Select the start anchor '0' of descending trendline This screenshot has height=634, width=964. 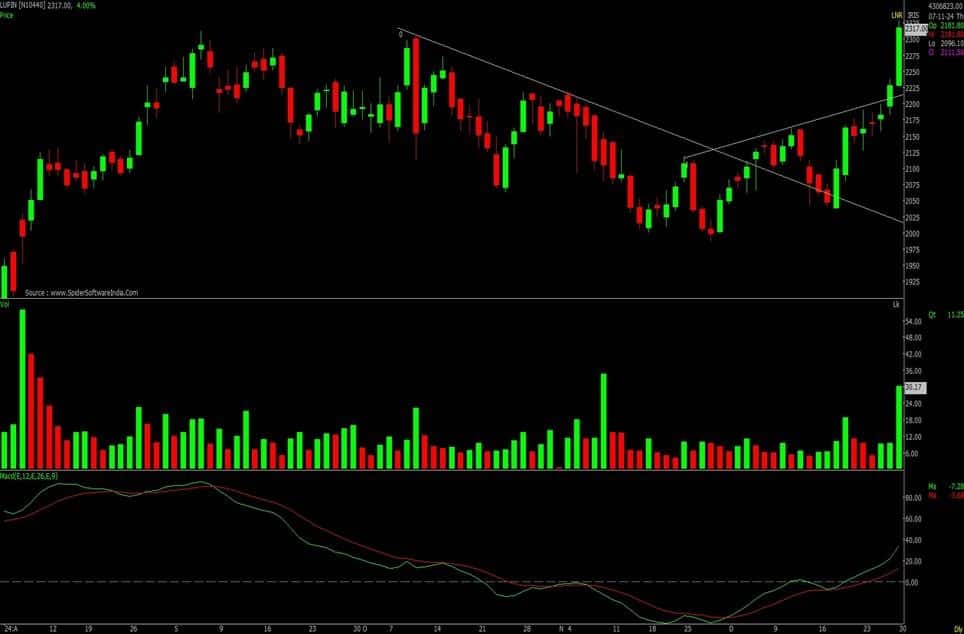tap(400, 34)
